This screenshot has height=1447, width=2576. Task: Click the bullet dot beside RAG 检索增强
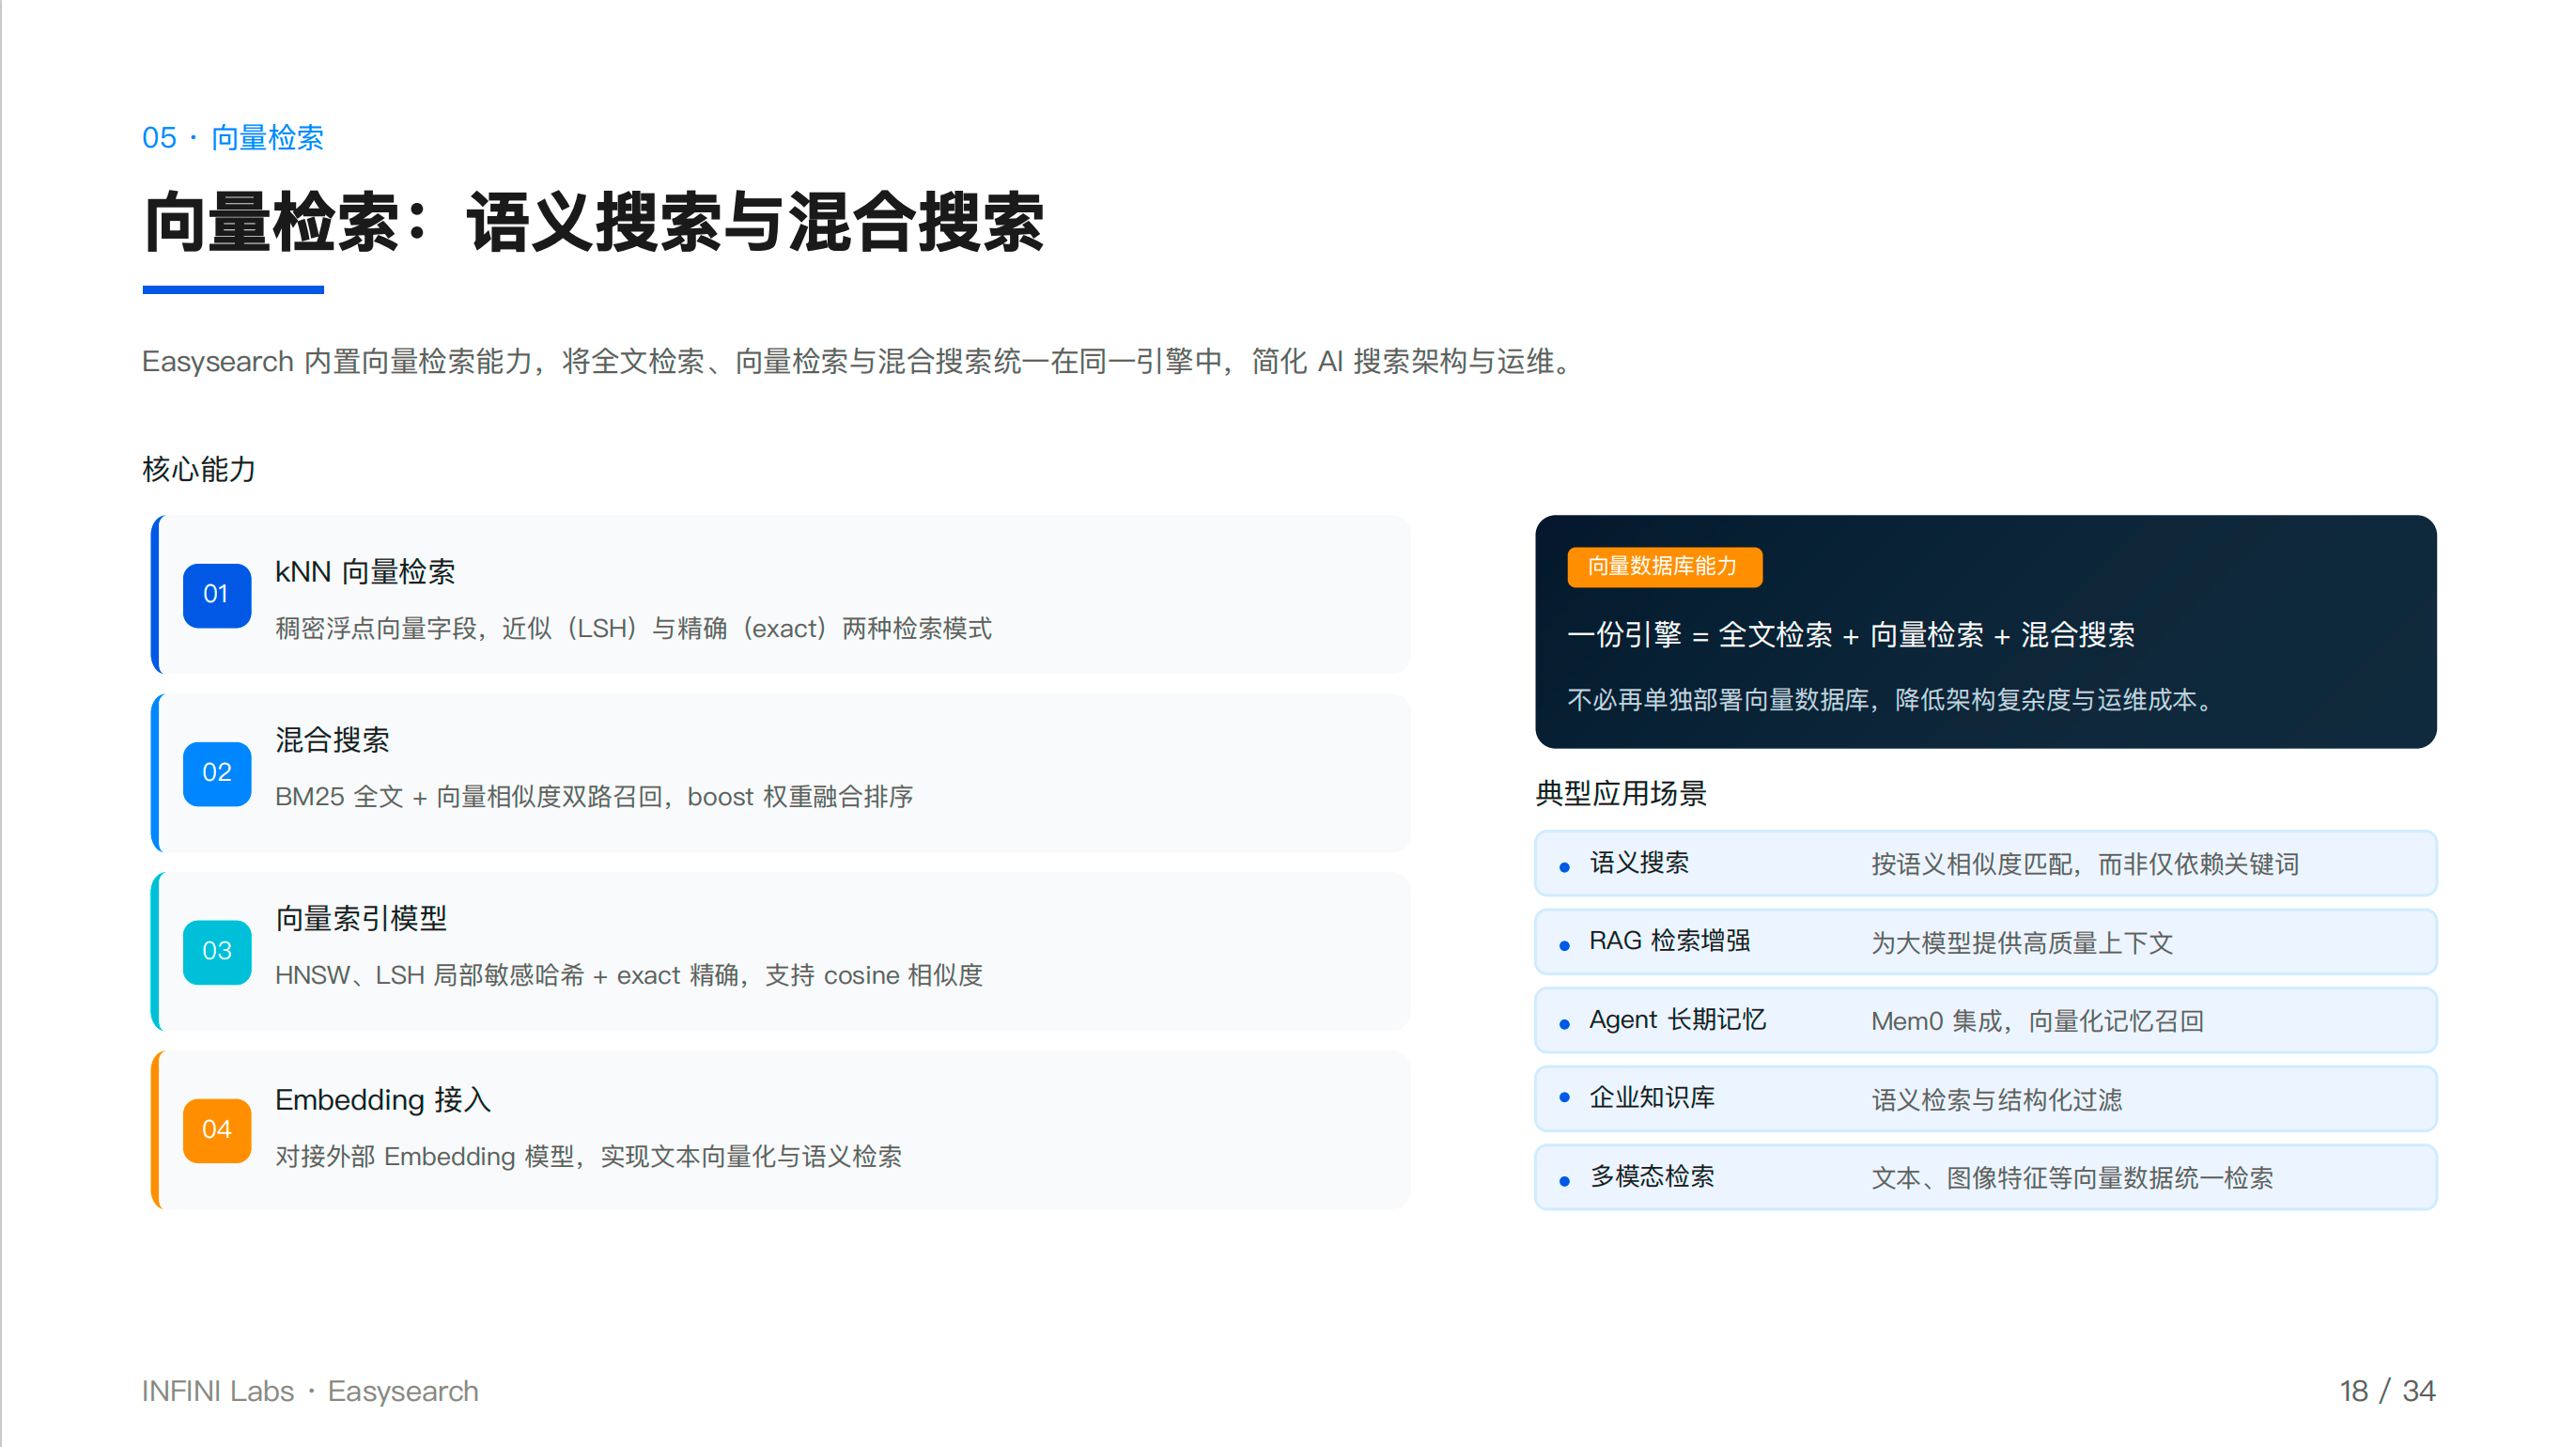click(1564, 945)
